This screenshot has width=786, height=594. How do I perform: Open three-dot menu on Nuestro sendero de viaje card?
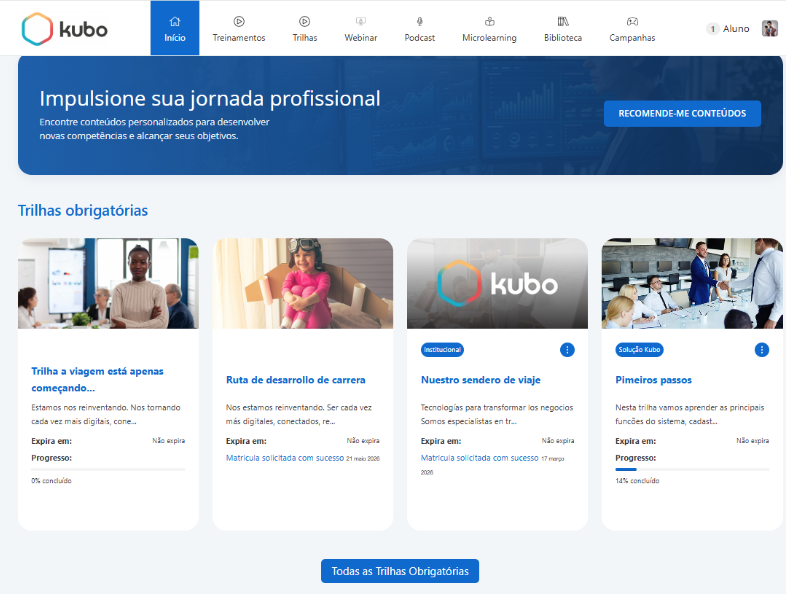tap(567, 350)
